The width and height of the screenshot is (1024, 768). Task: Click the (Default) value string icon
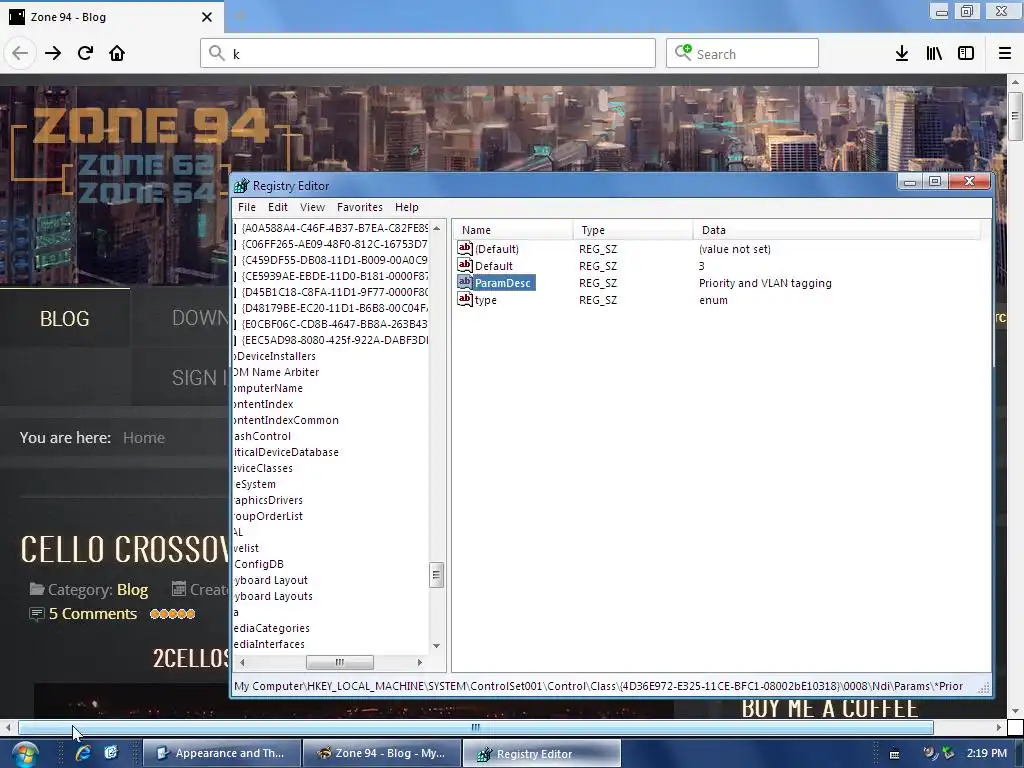(x=465, y=248)
